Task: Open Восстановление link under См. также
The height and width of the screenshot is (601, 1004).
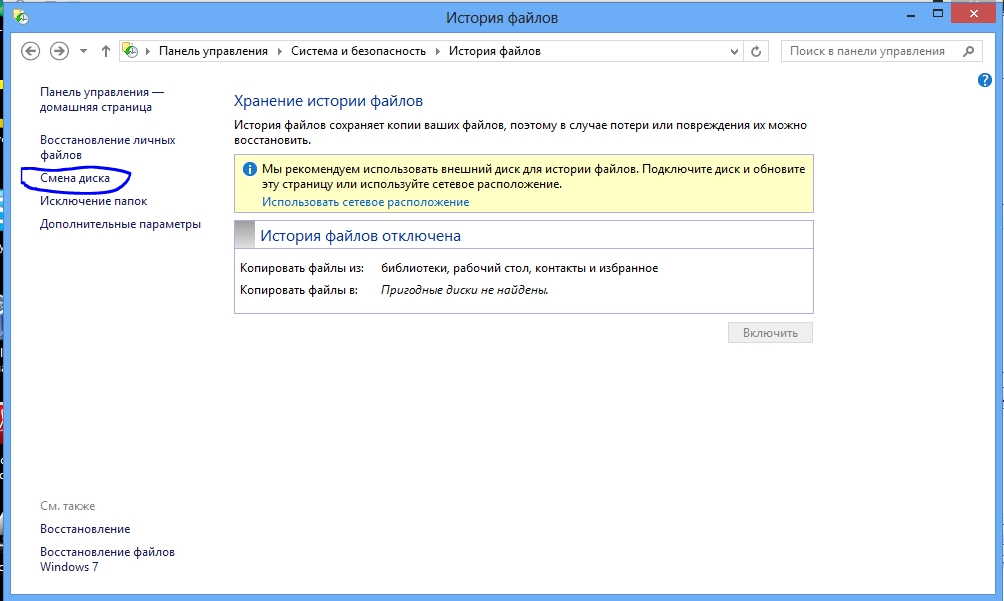Action: coord(85,529)
